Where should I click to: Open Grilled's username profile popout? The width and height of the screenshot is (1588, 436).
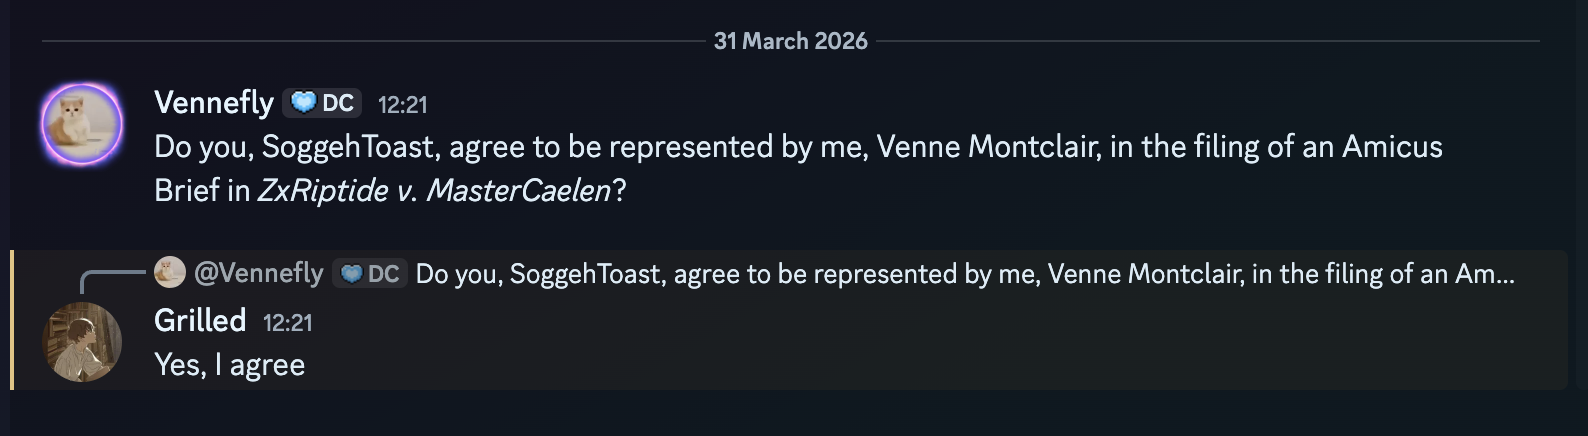coord(200,320)
